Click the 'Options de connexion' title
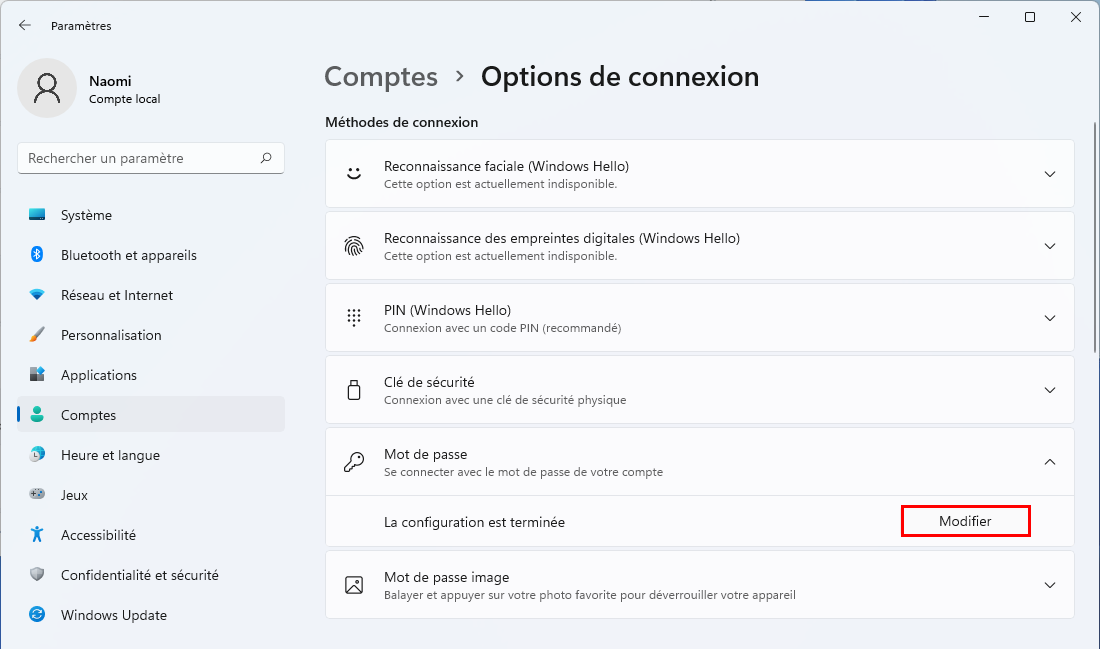The image size is (1100, 649). click(x=620, y=76)
